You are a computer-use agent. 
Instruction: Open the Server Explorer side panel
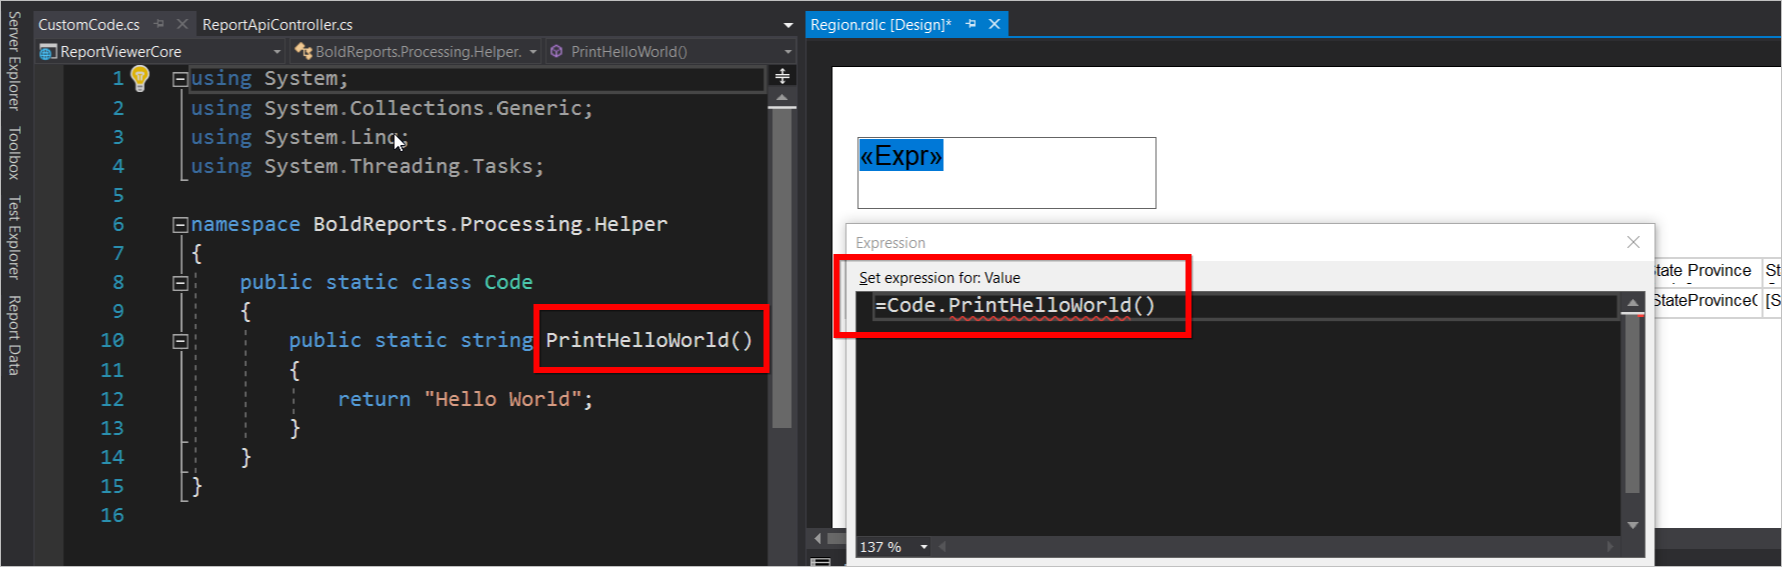click(14, 60)
